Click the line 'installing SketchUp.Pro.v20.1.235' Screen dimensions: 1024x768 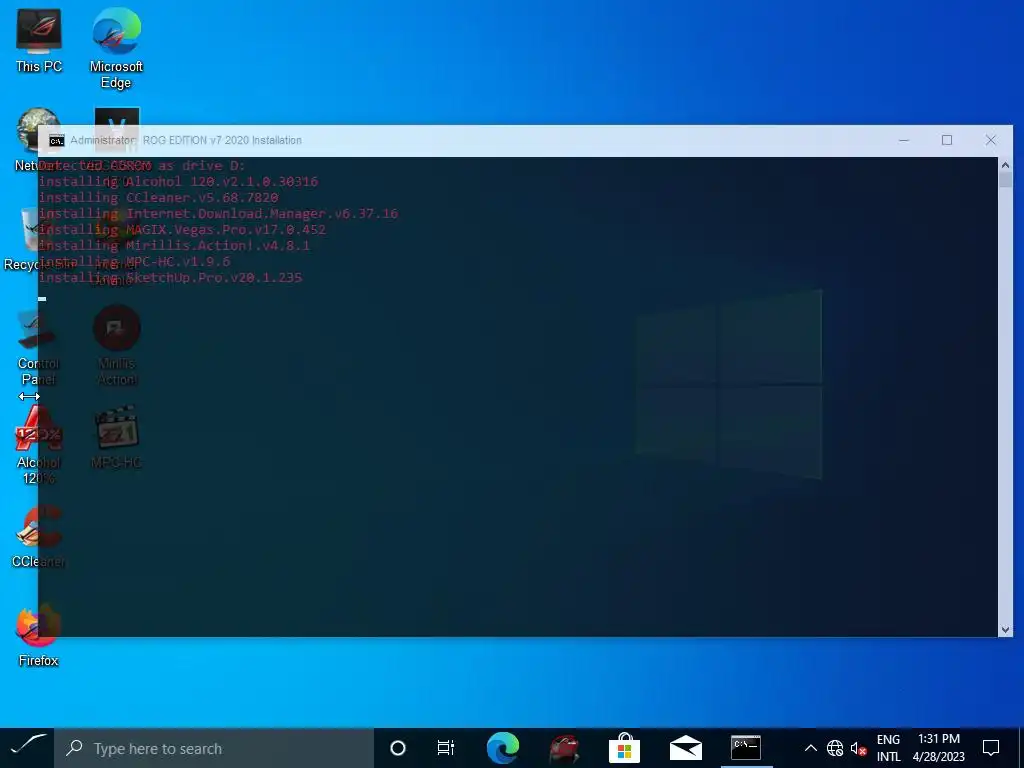click(170, 278)
